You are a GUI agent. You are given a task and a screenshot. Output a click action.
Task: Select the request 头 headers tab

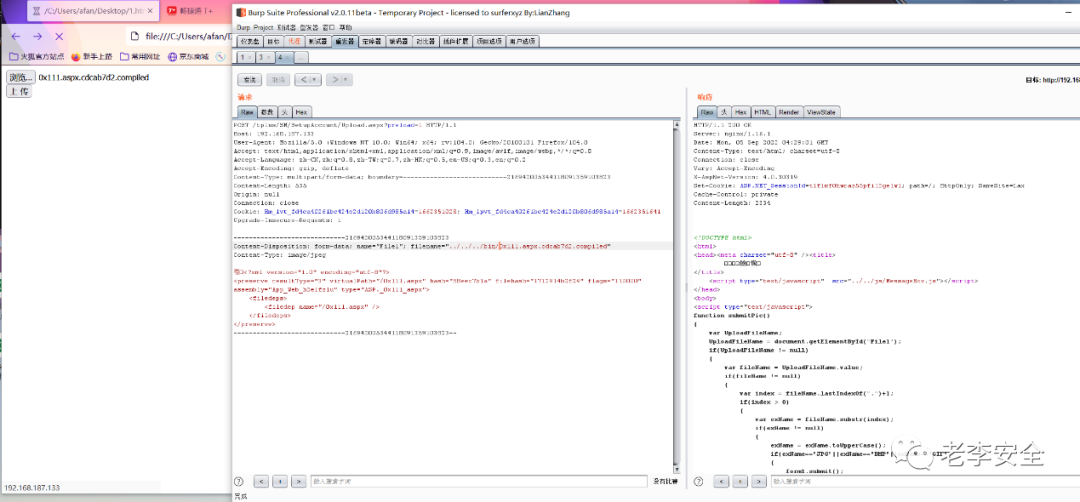(284, 112)
